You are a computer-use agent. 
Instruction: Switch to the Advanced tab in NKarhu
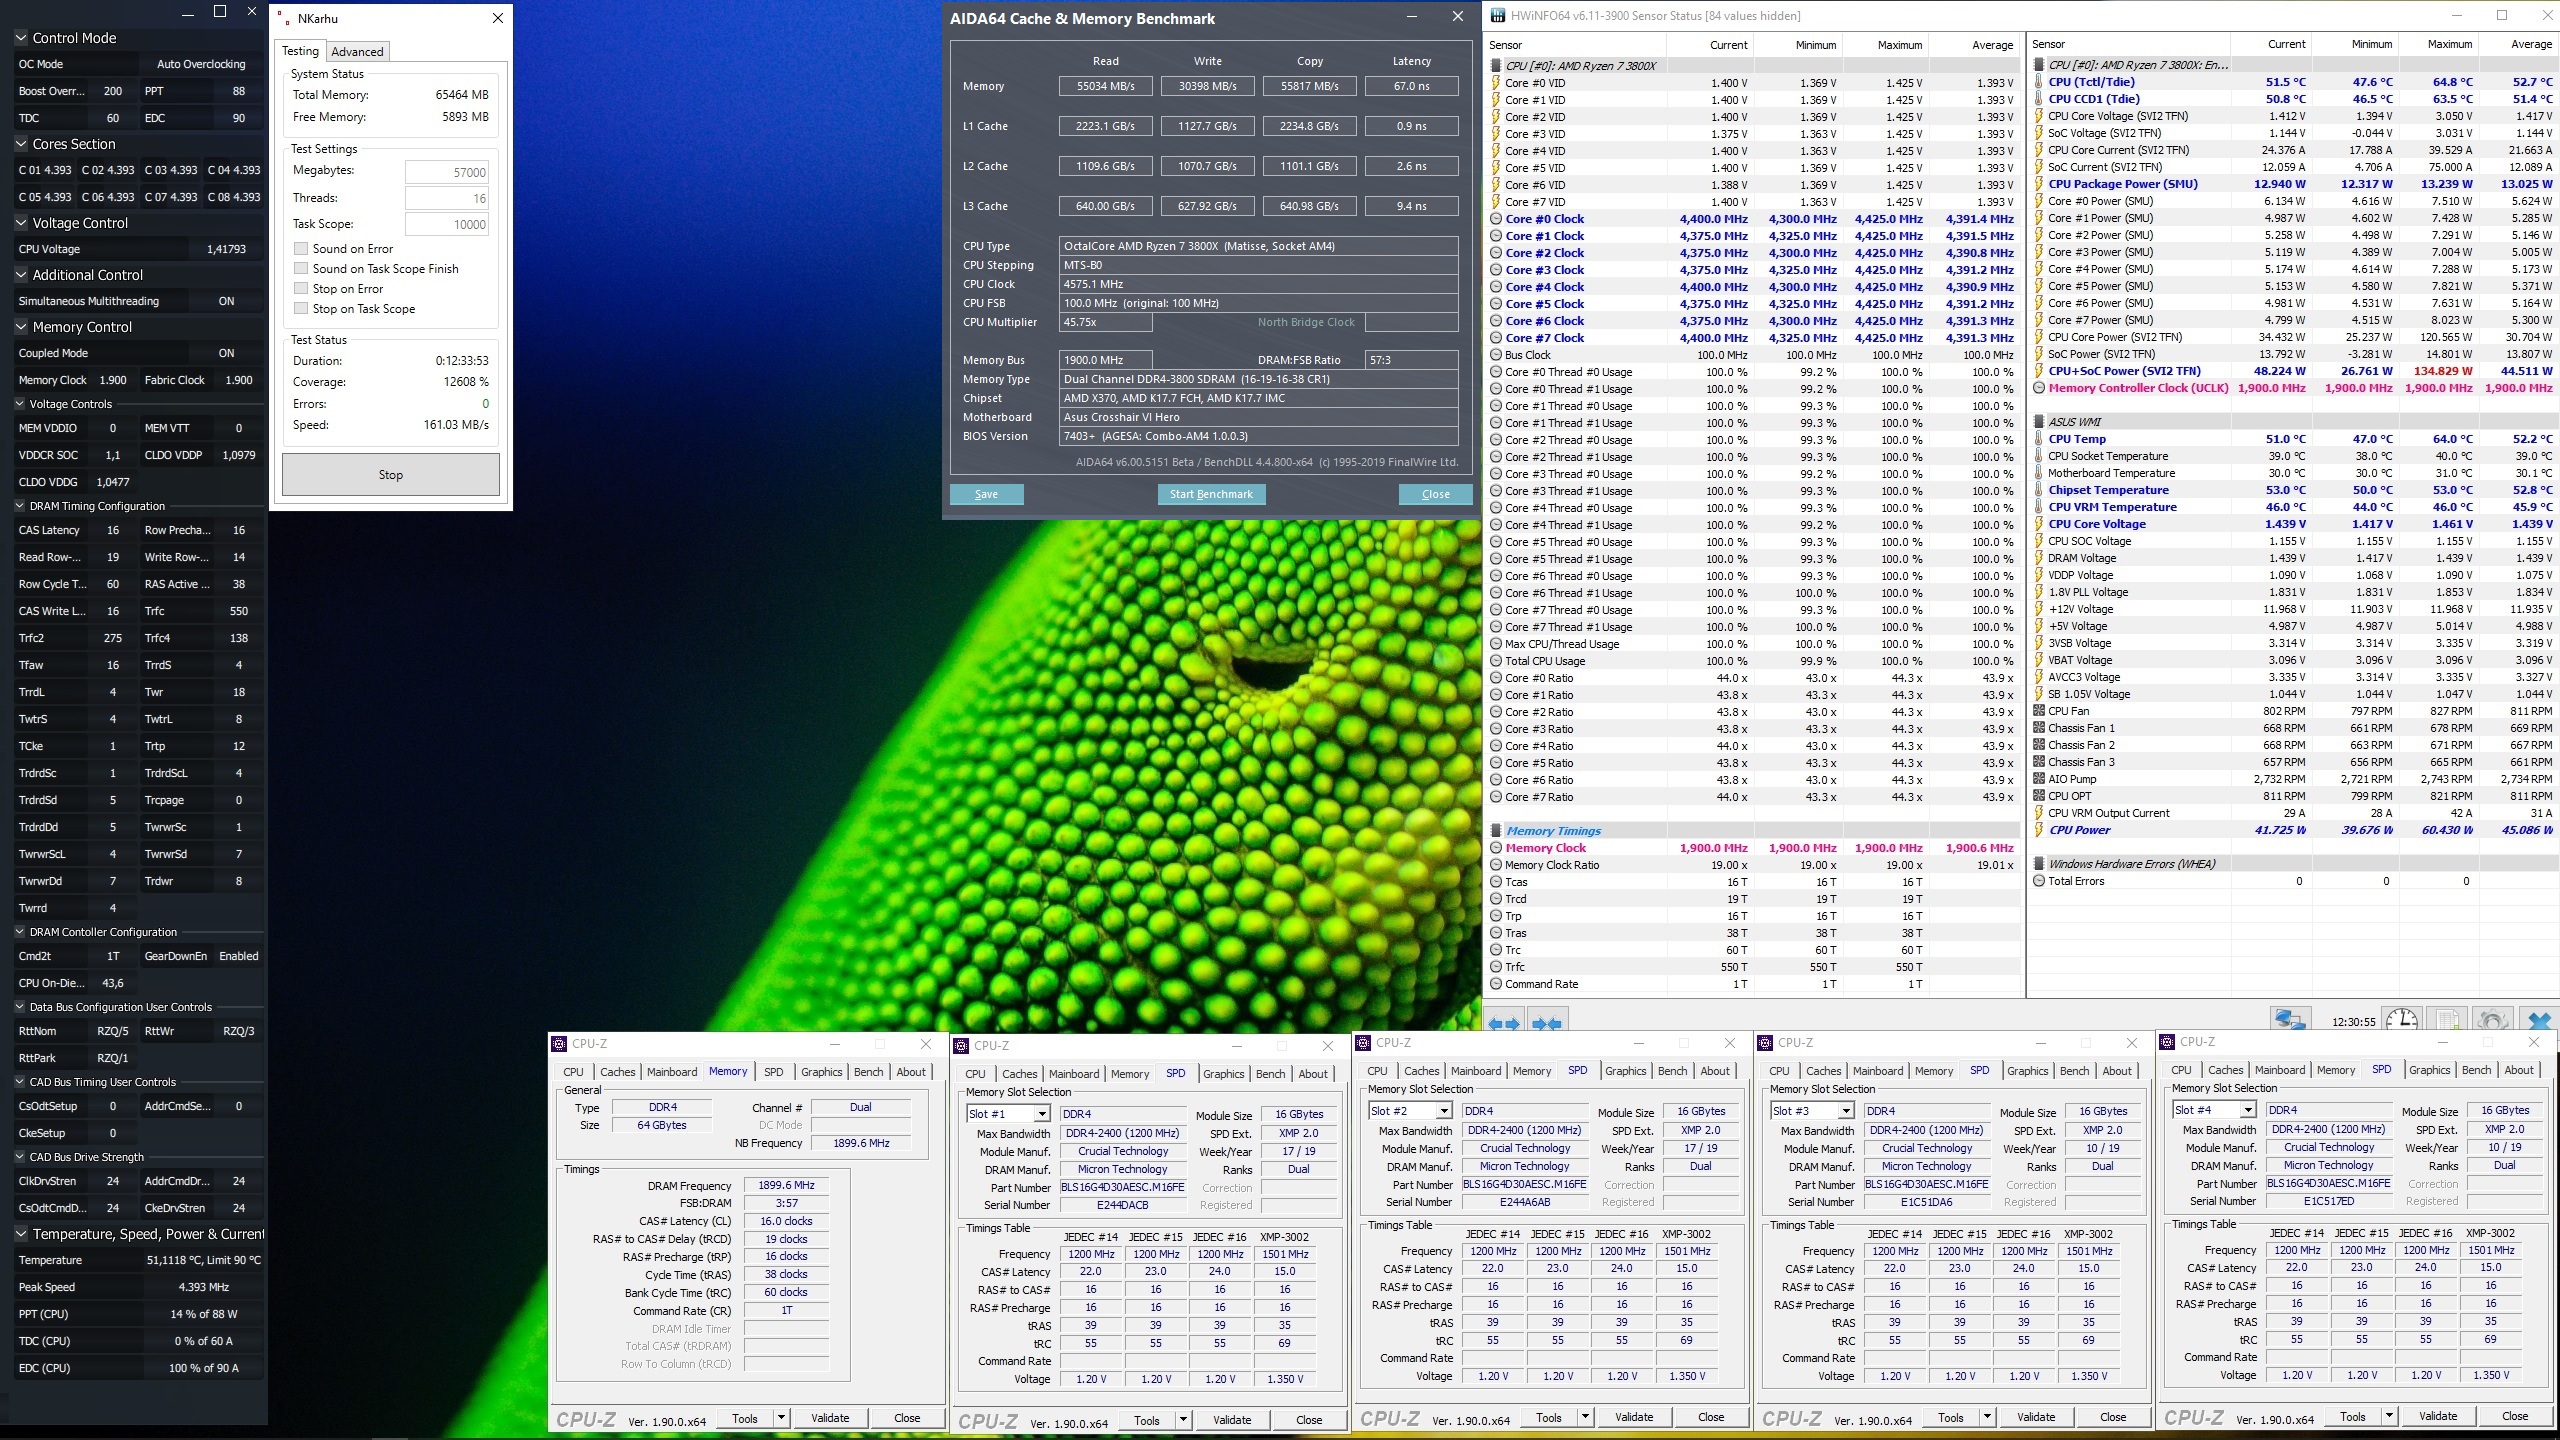coord(357,52)
